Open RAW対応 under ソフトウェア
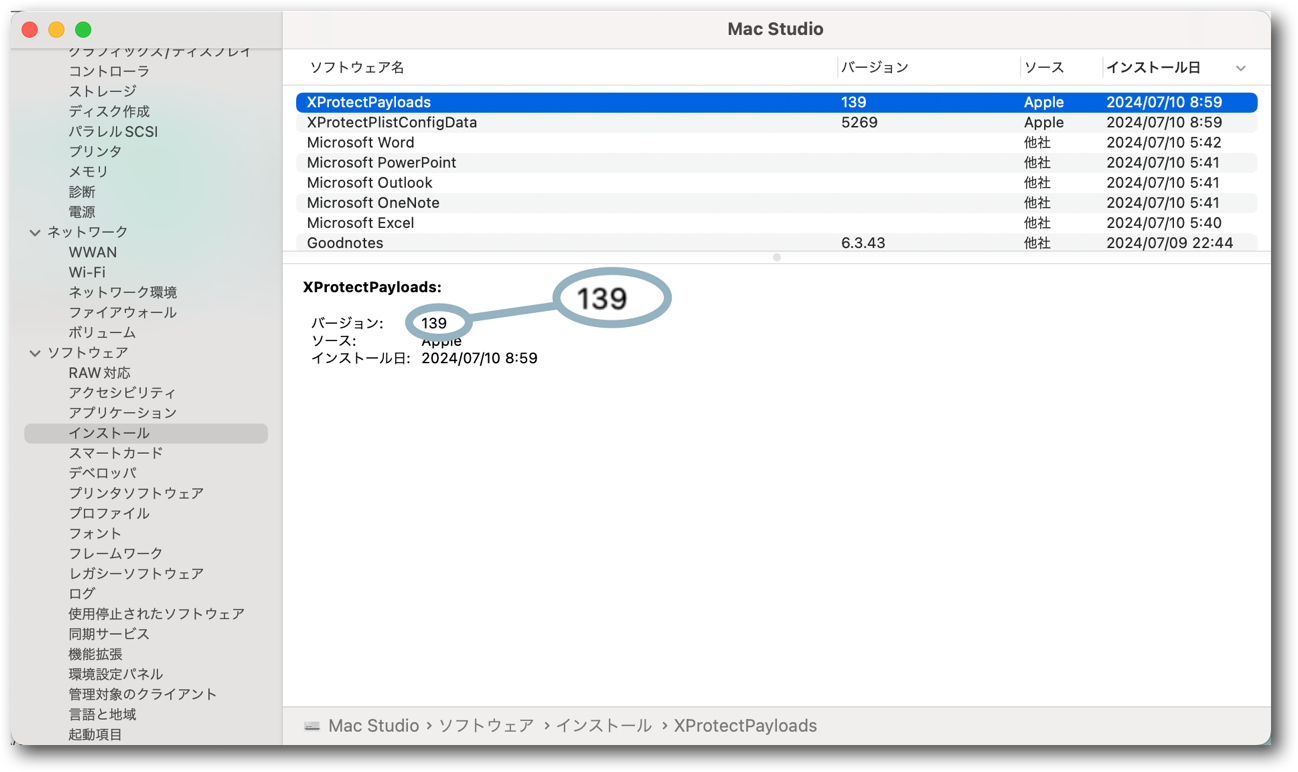 [x=99, y=372]
